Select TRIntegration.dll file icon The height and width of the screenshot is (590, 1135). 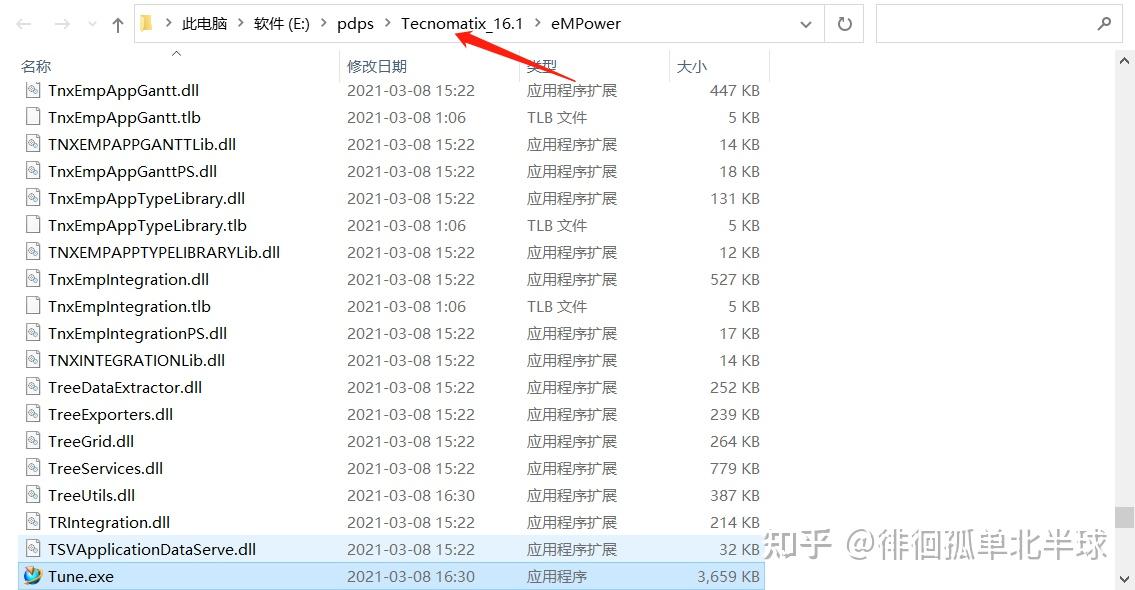33,523
